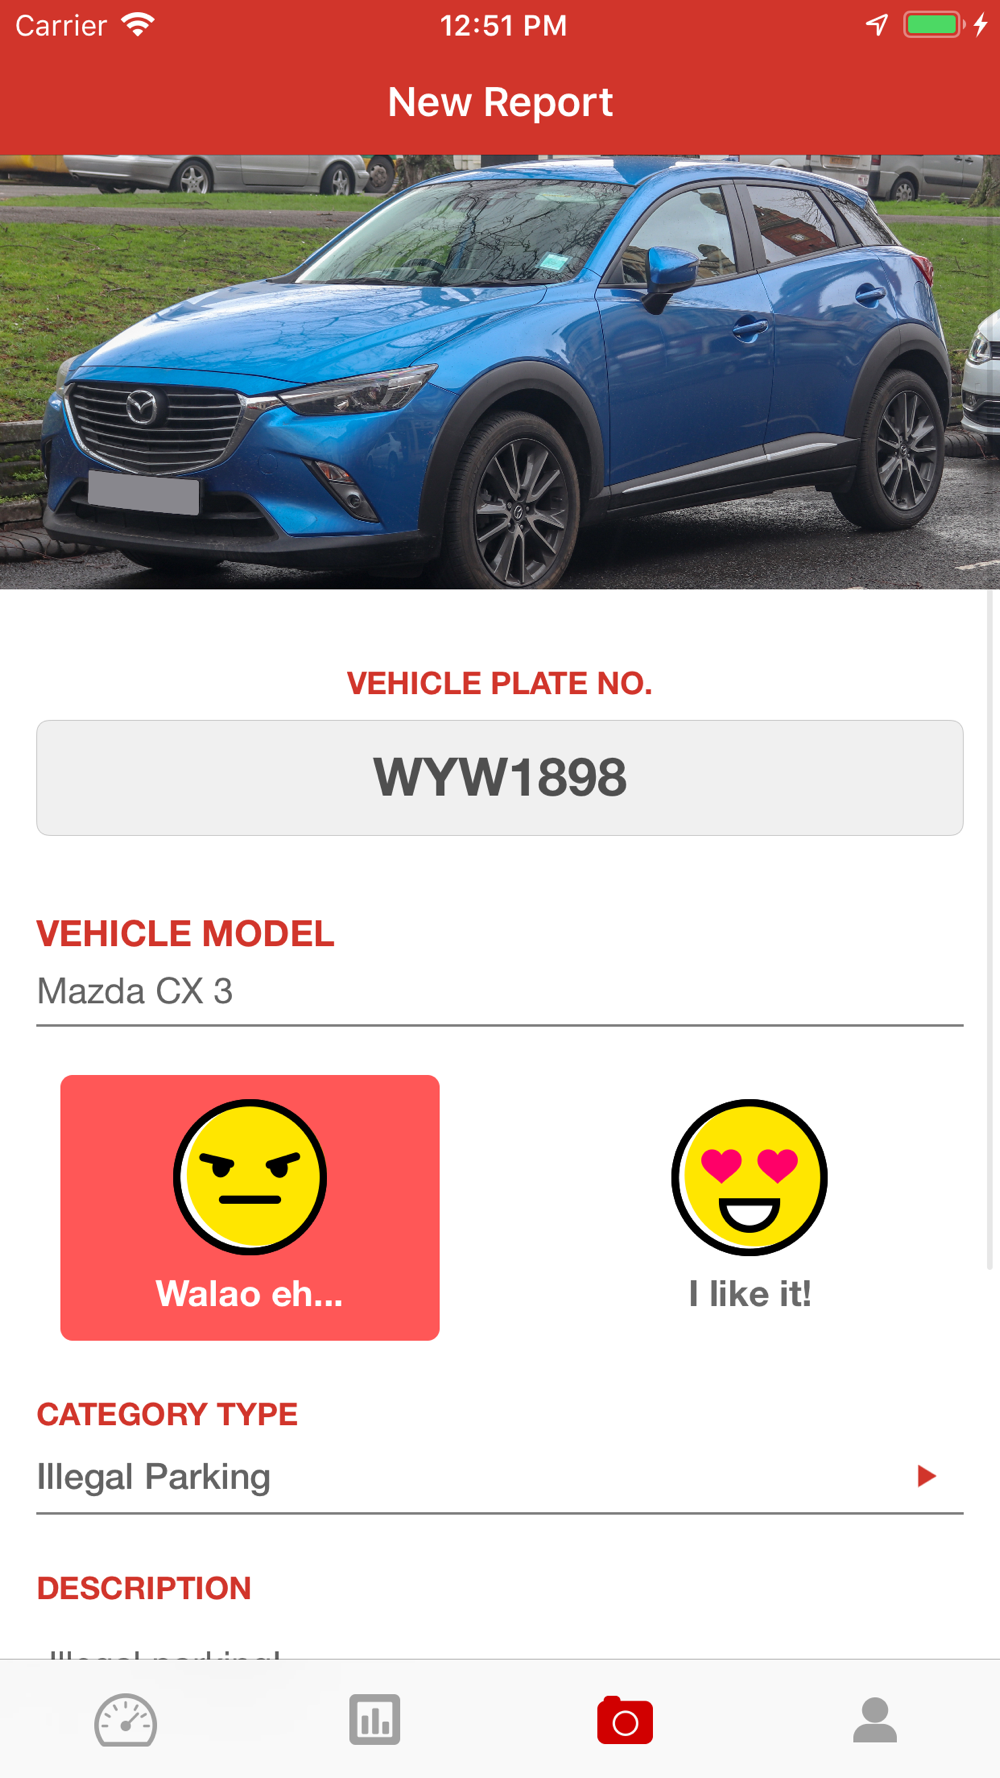Expand Category Type with red arrow
1000x1778 pixels.
(927, 1476)
